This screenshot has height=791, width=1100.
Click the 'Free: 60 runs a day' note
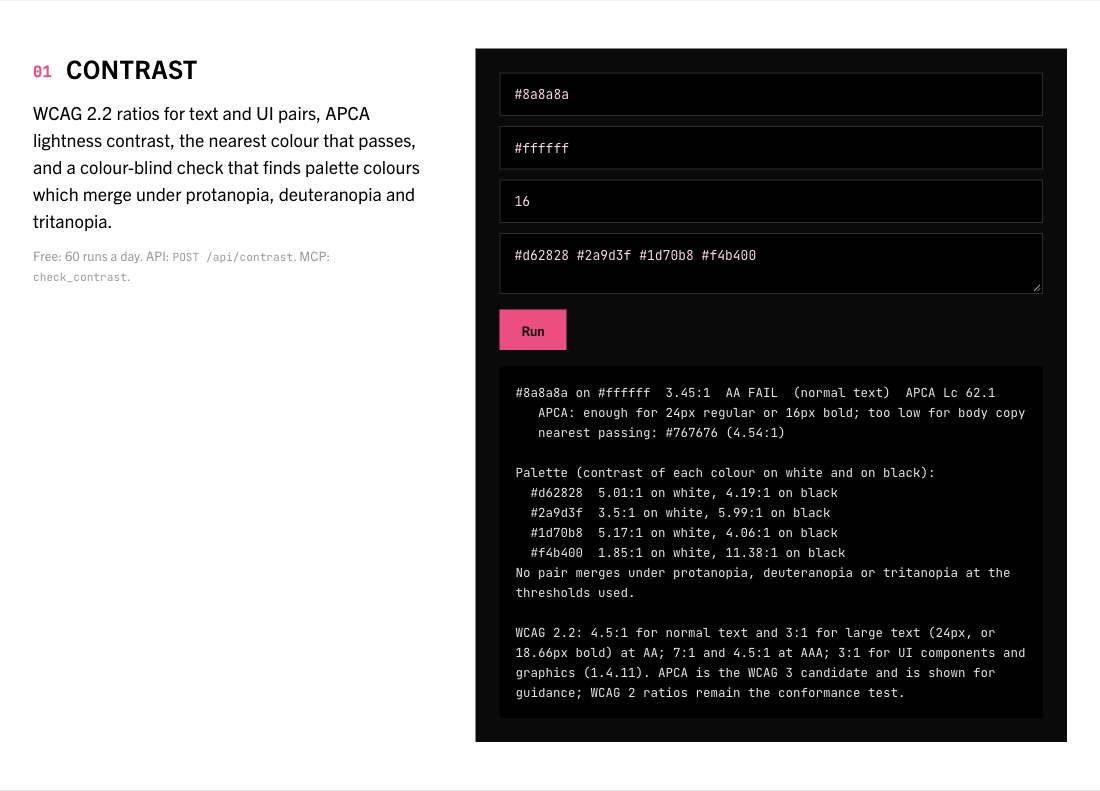[x=181, y=266]
